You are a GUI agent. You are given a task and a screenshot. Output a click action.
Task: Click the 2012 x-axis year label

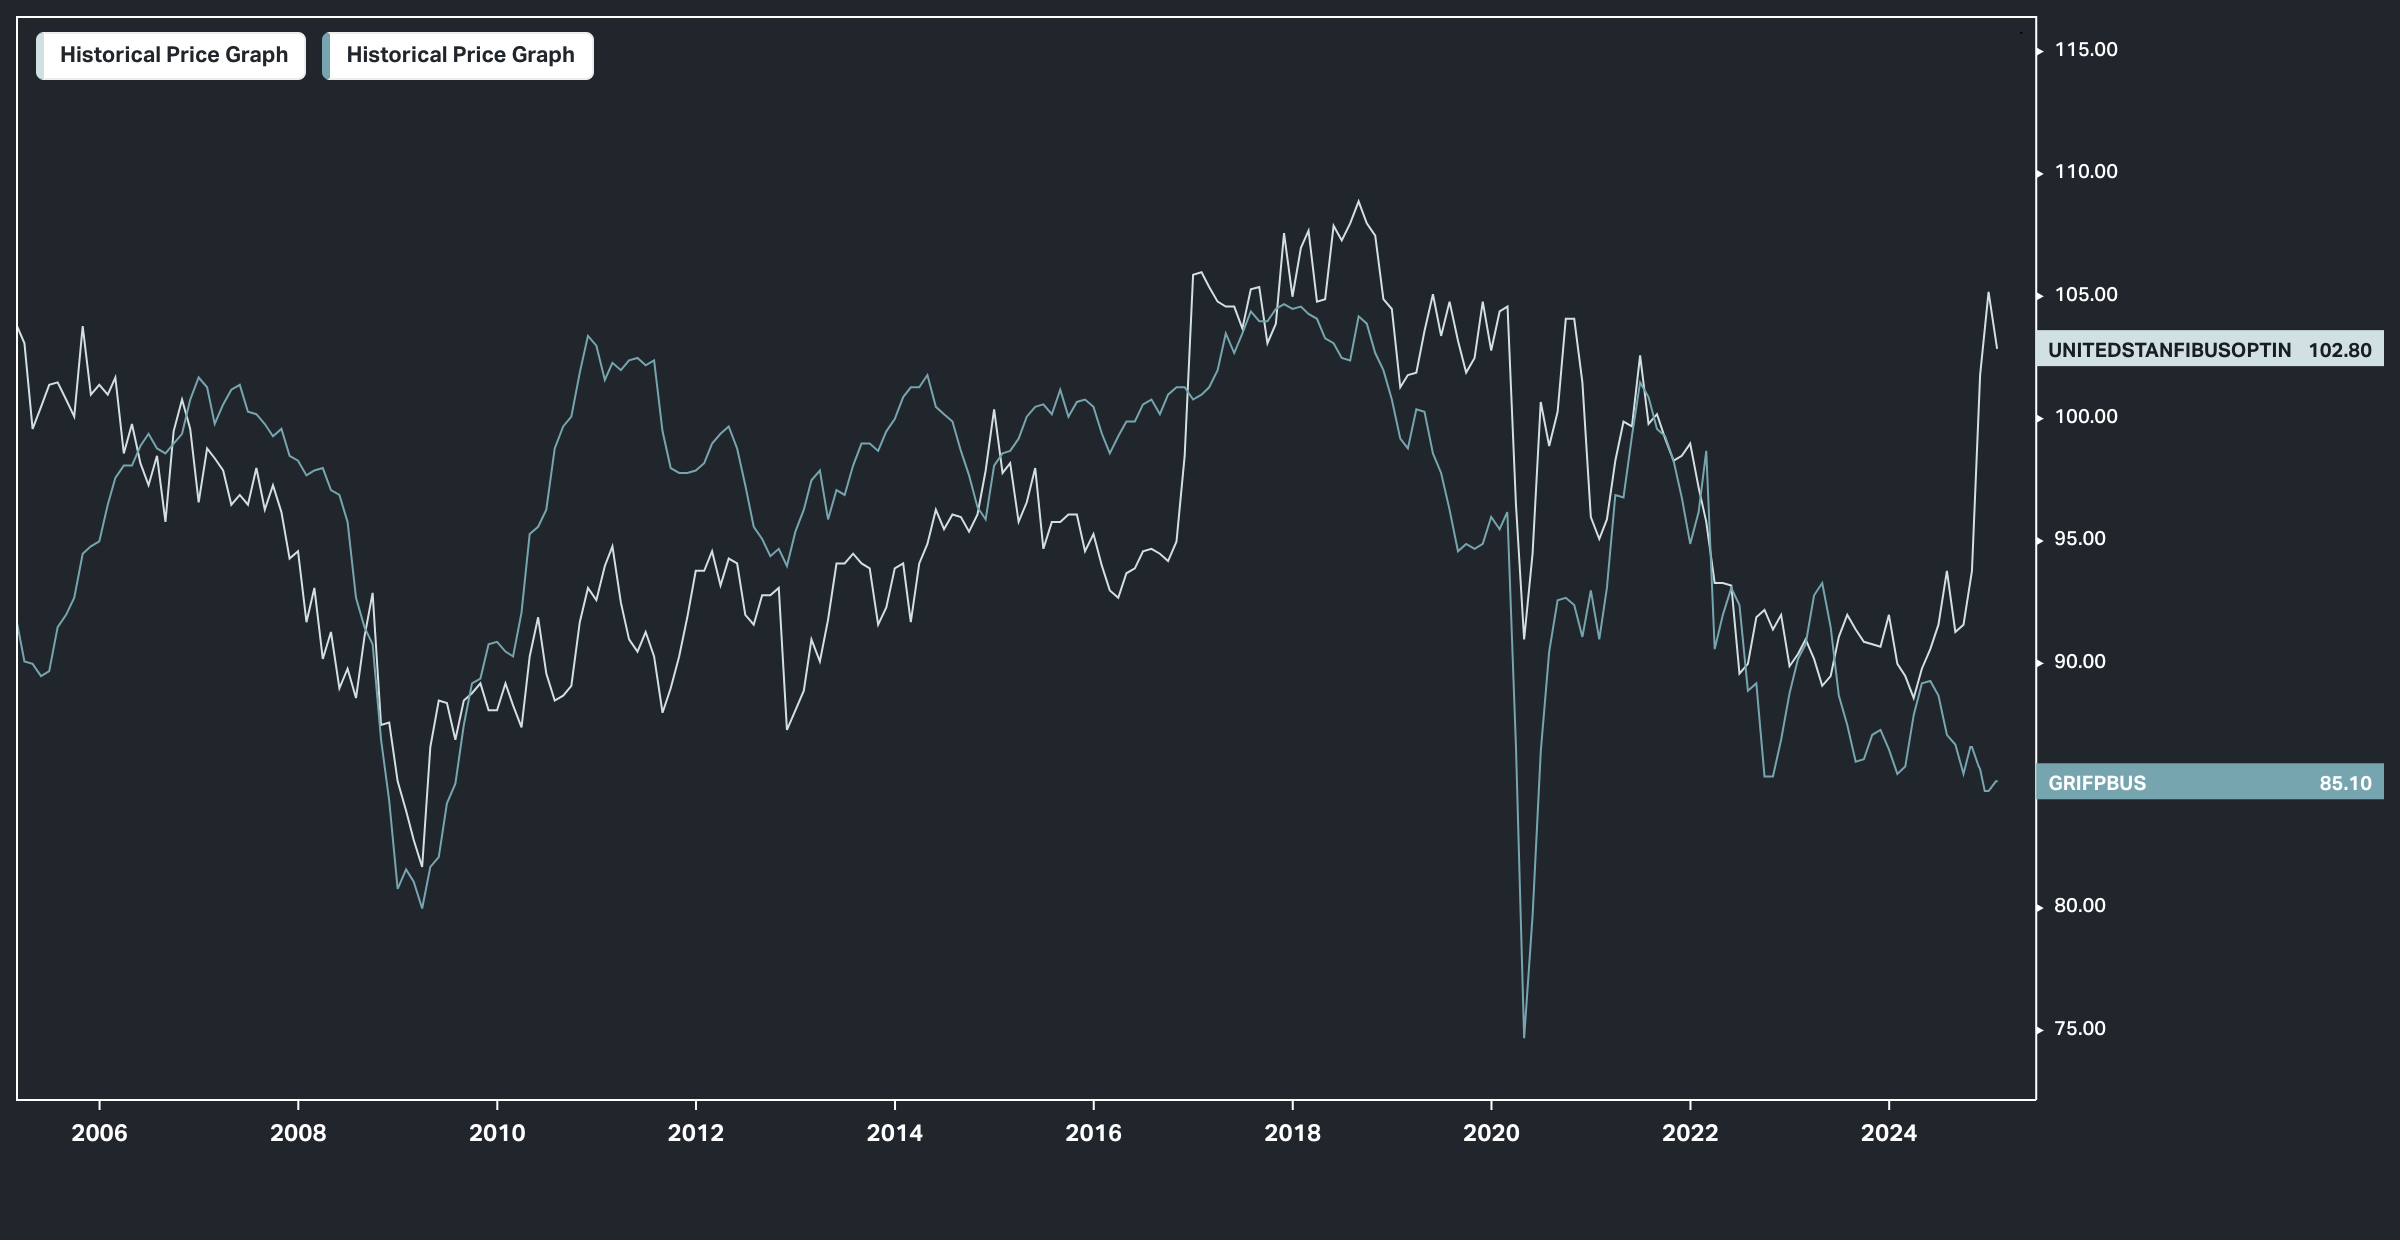pyautogui.click(x=696, y=1132)
